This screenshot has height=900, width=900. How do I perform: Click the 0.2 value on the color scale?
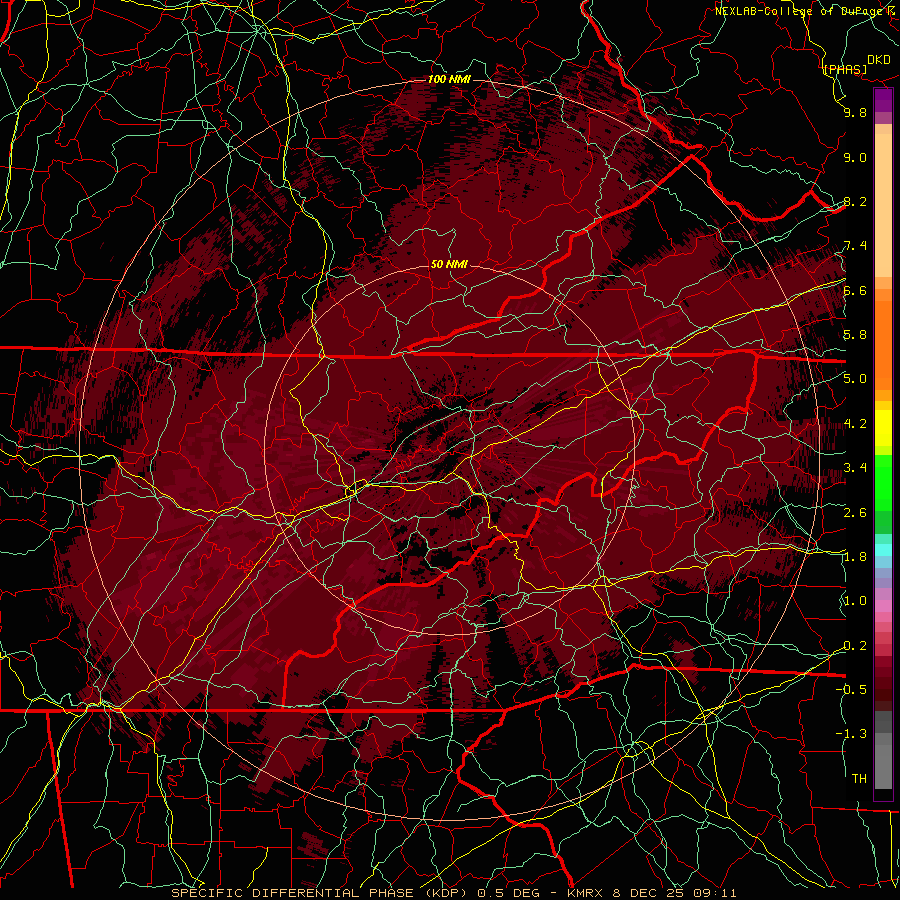coord(855,646)
